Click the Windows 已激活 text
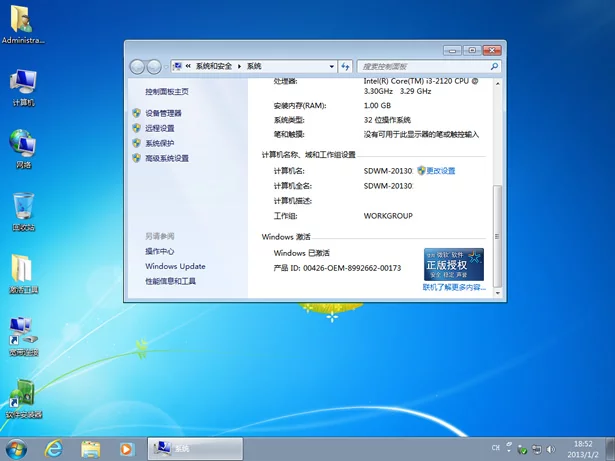This screenshot has width=615, height=461. coord(301,253)
